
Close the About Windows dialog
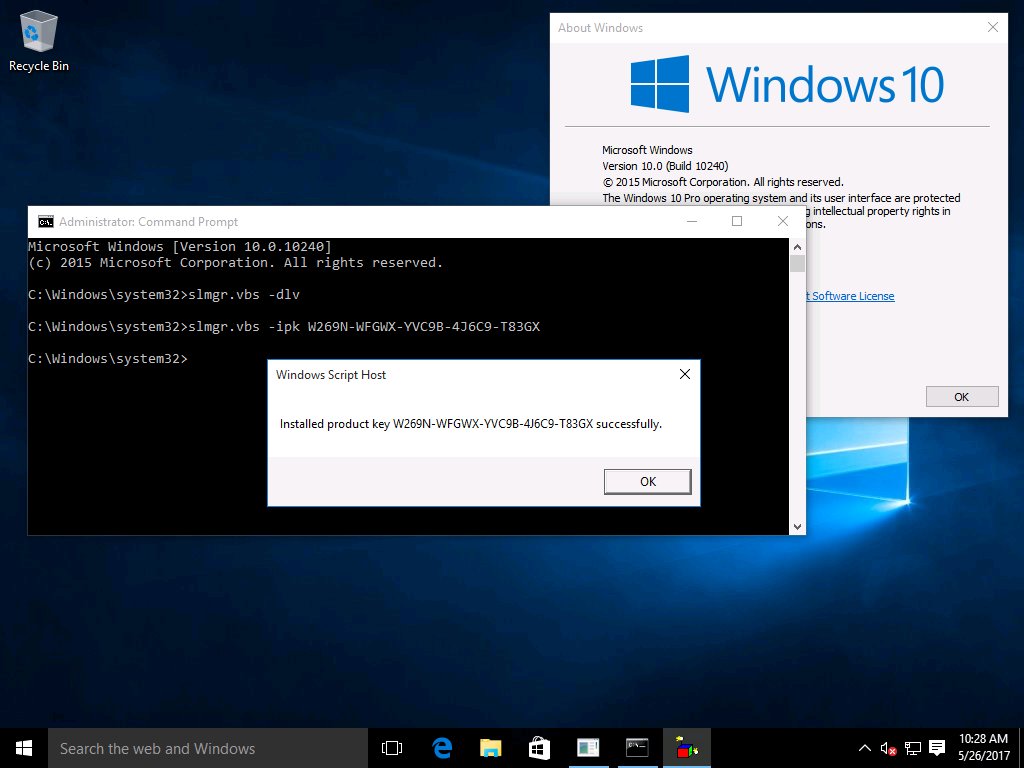click(x=993, y=27)
